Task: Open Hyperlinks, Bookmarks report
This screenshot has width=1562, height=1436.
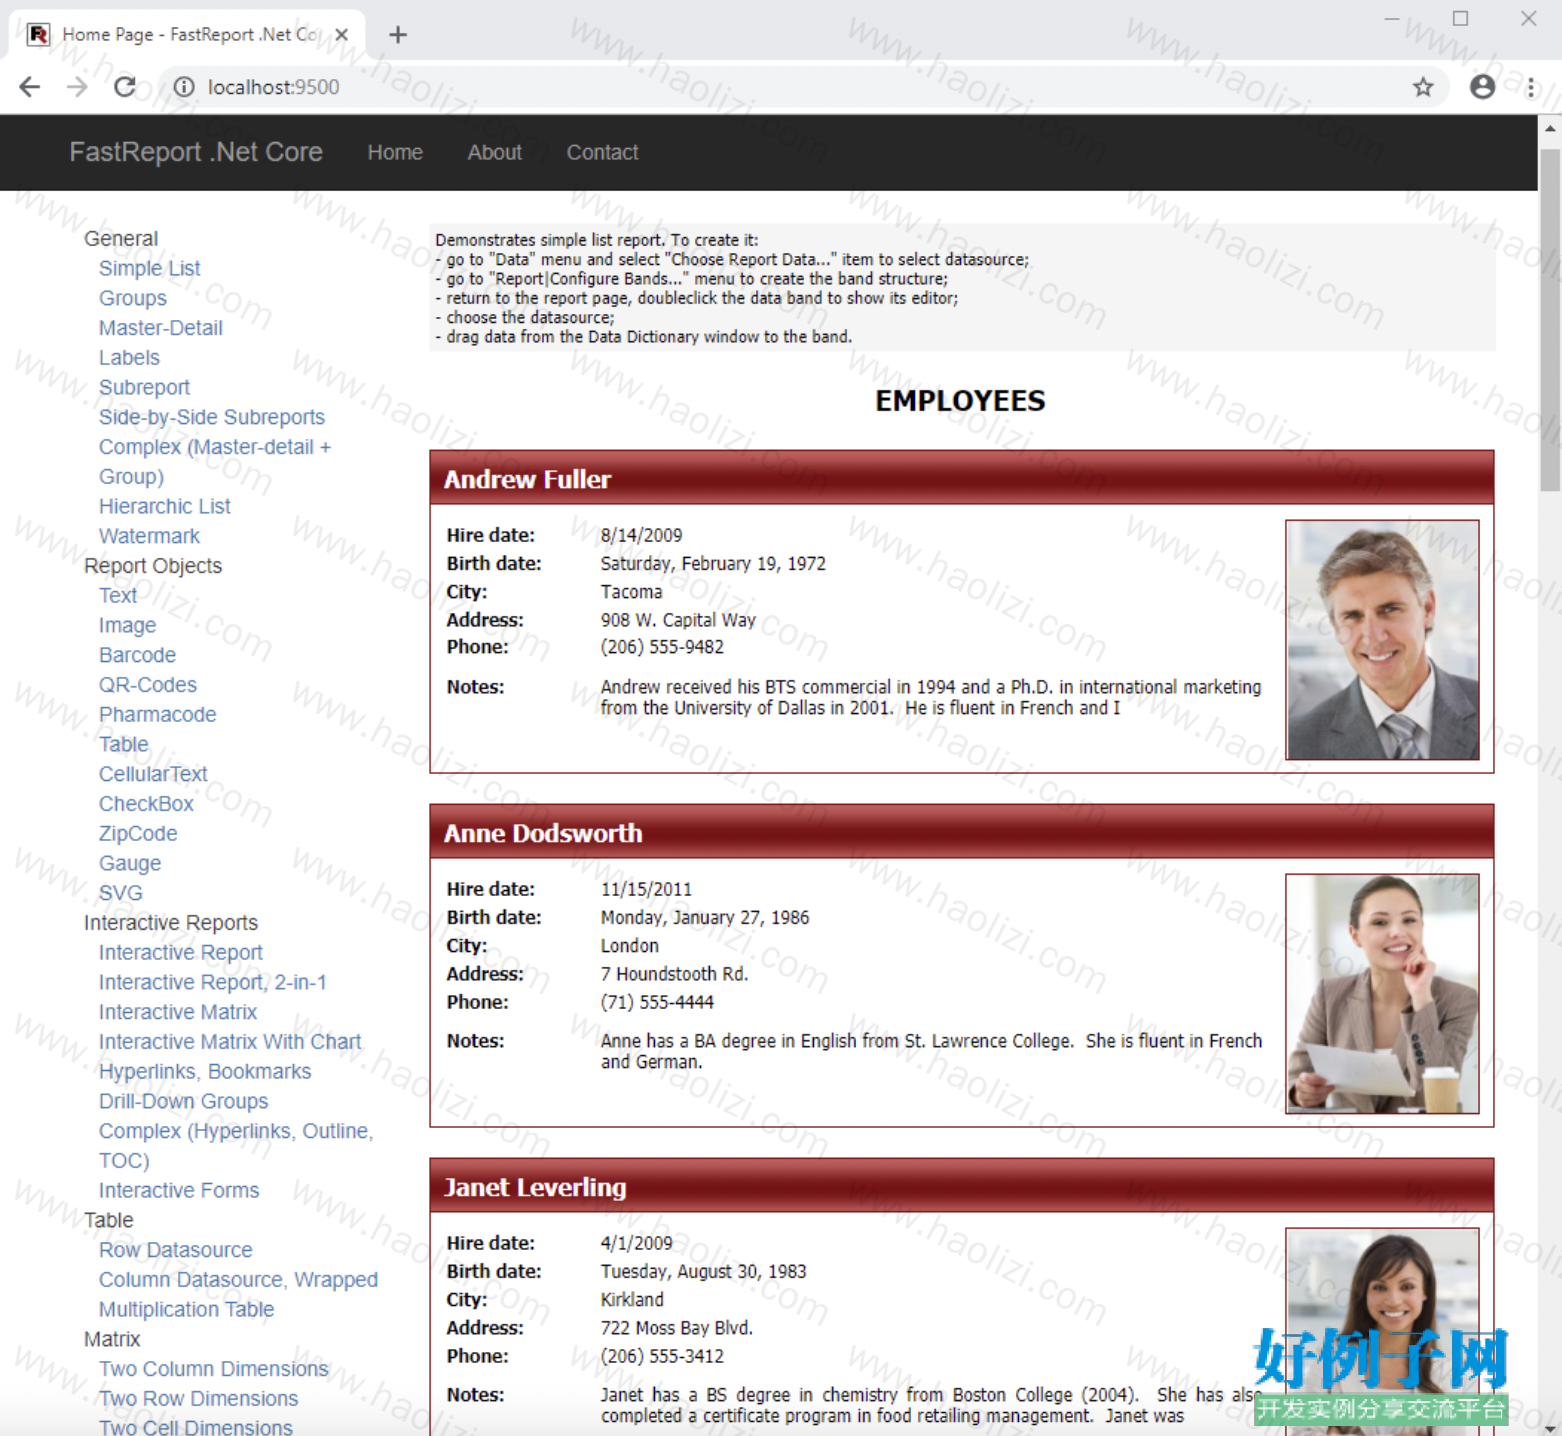Action: point(205,1071)
